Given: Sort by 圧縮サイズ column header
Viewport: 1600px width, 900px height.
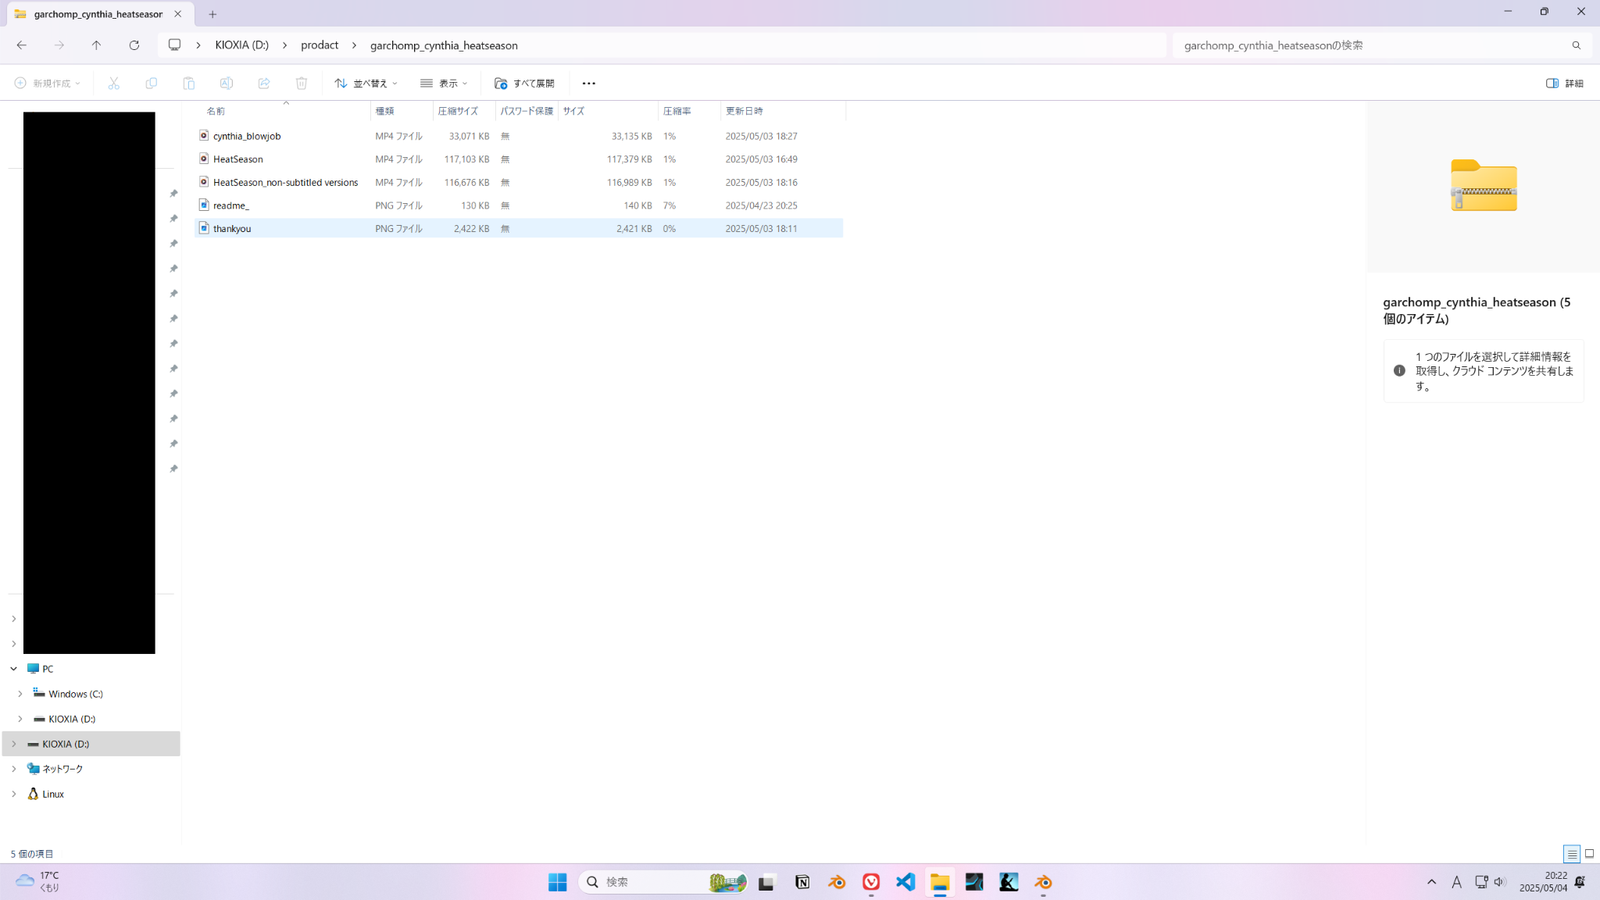Looking at the screenshot, I should click(x=458, y=111).
